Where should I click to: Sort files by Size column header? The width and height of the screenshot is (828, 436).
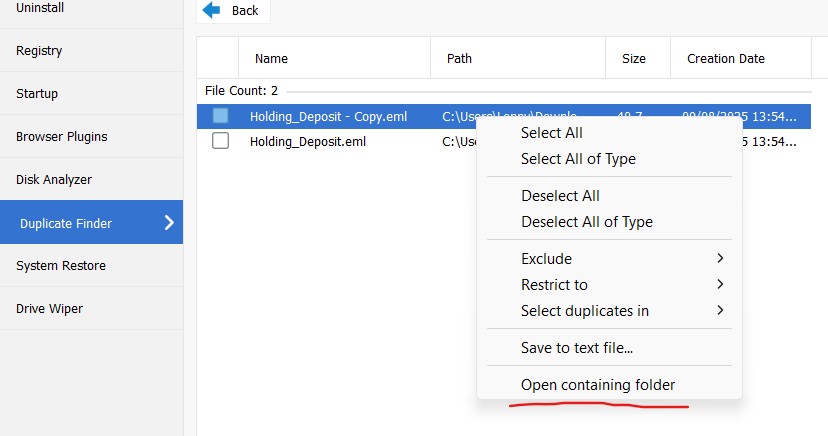[634, 59]
